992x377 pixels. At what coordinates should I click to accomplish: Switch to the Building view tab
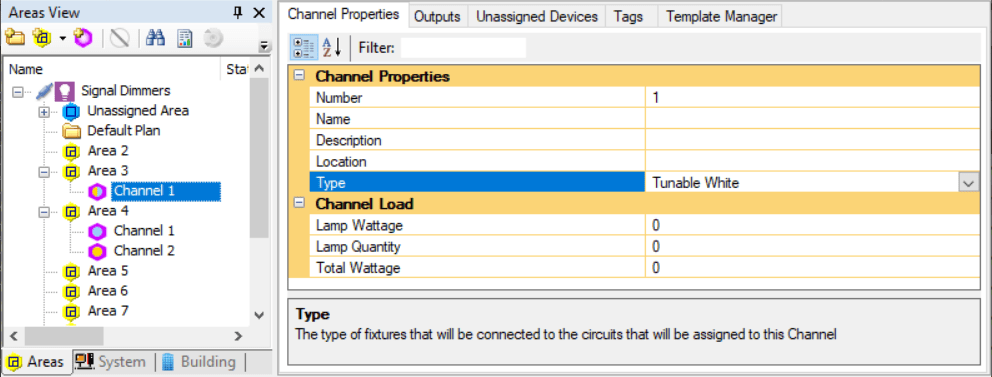(x=199, y=362)
